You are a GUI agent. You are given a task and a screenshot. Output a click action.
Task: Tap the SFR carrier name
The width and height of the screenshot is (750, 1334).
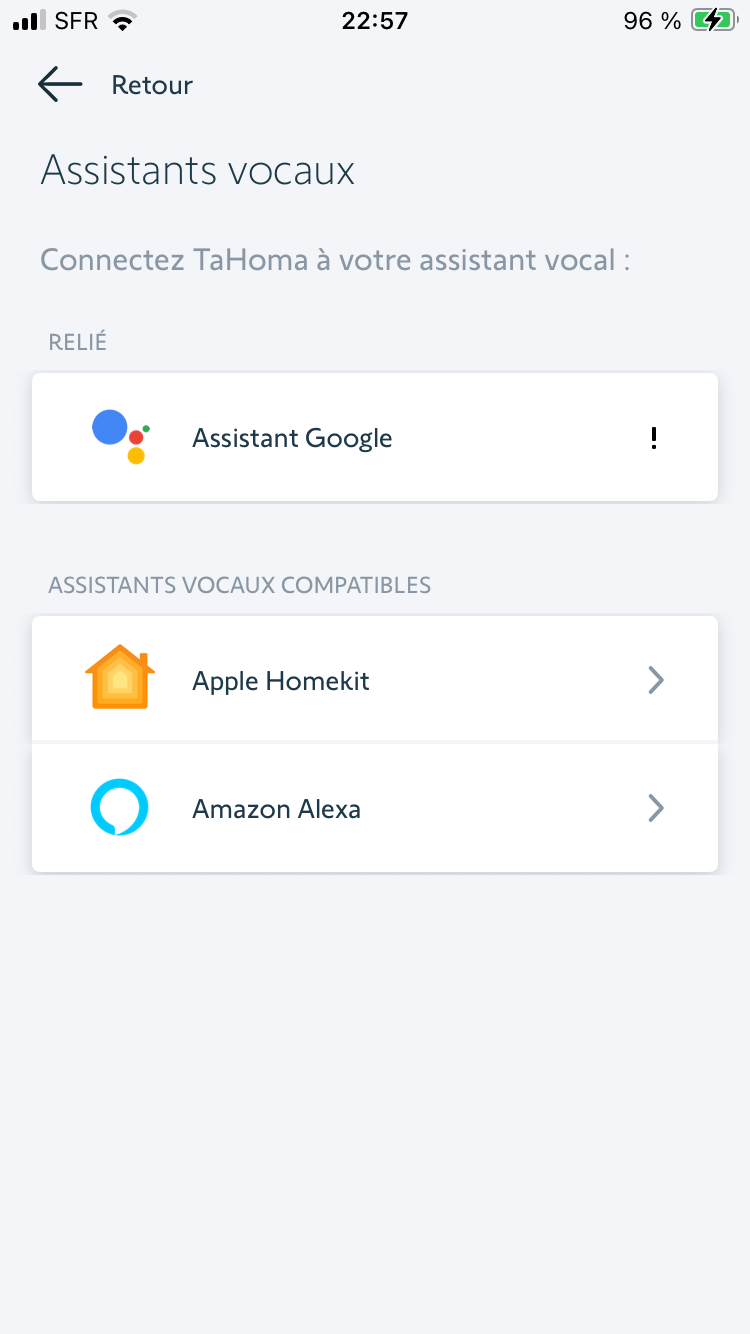pyautogui.click(x=76, y=21)
